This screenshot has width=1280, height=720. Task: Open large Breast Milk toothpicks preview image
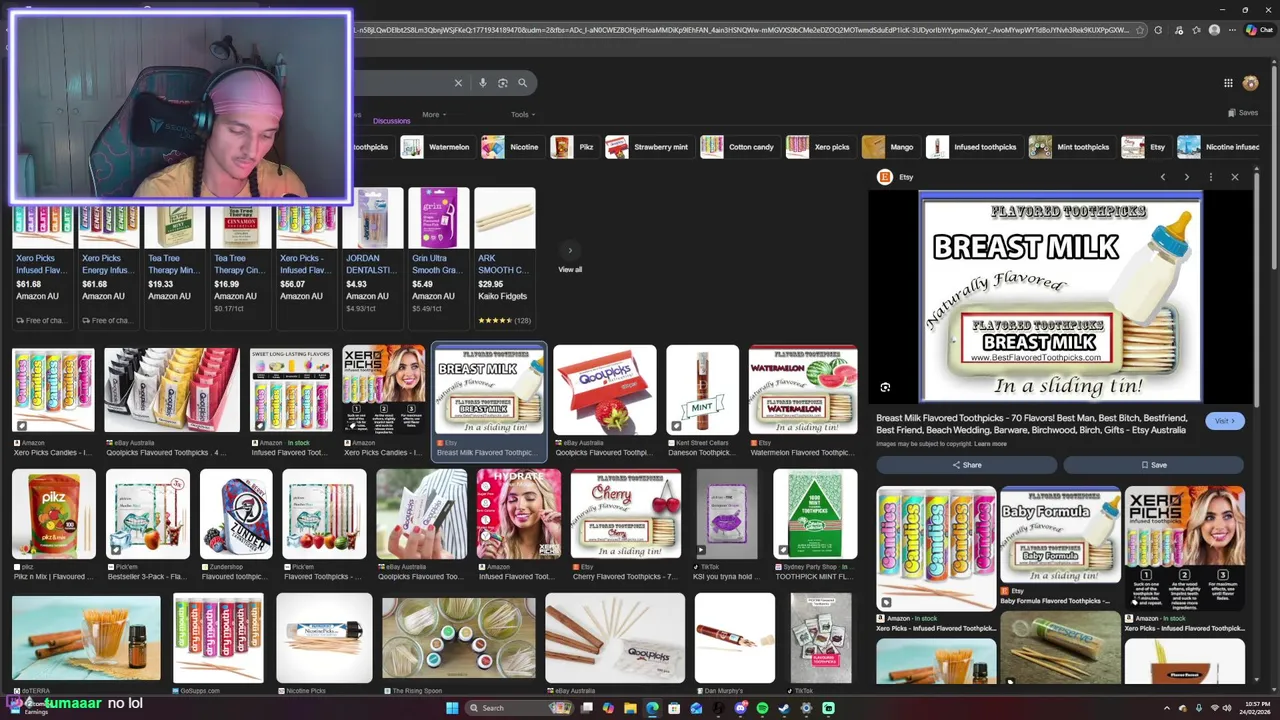(x=1060, y=297)
